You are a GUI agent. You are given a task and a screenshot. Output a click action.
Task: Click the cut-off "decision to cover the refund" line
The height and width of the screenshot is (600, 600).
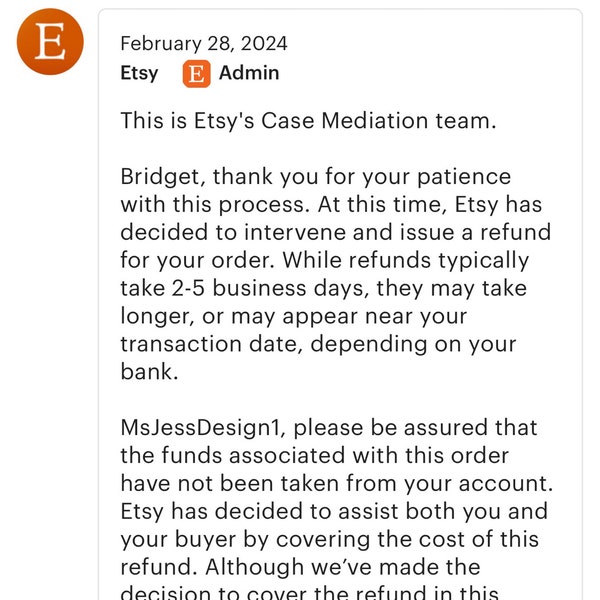[309, 592]
